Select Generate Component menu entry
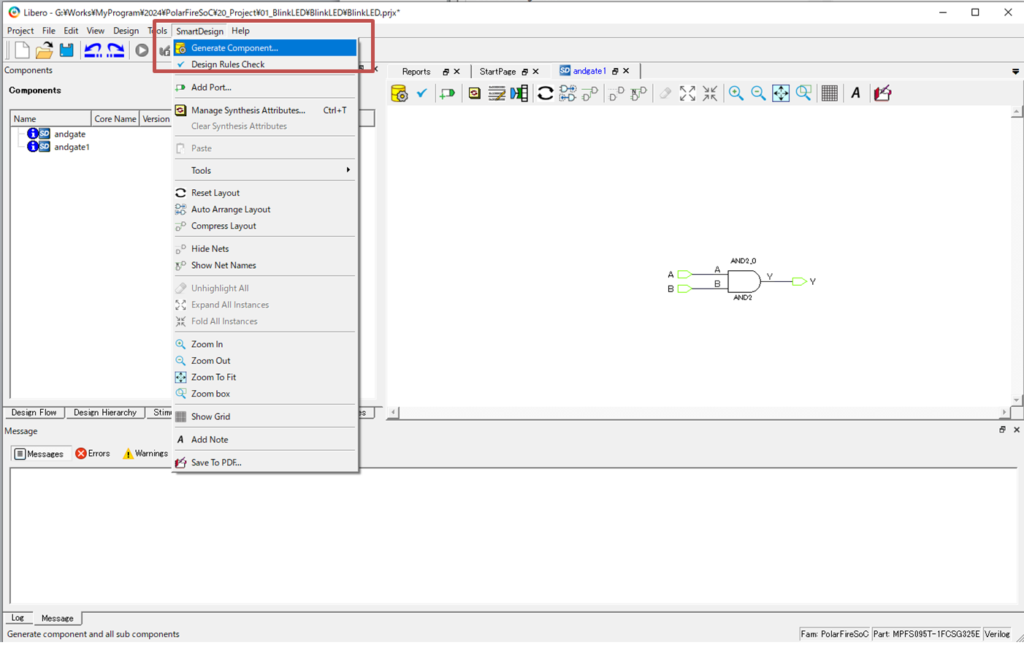The image size is (1024, 645). tap(234, 48)
